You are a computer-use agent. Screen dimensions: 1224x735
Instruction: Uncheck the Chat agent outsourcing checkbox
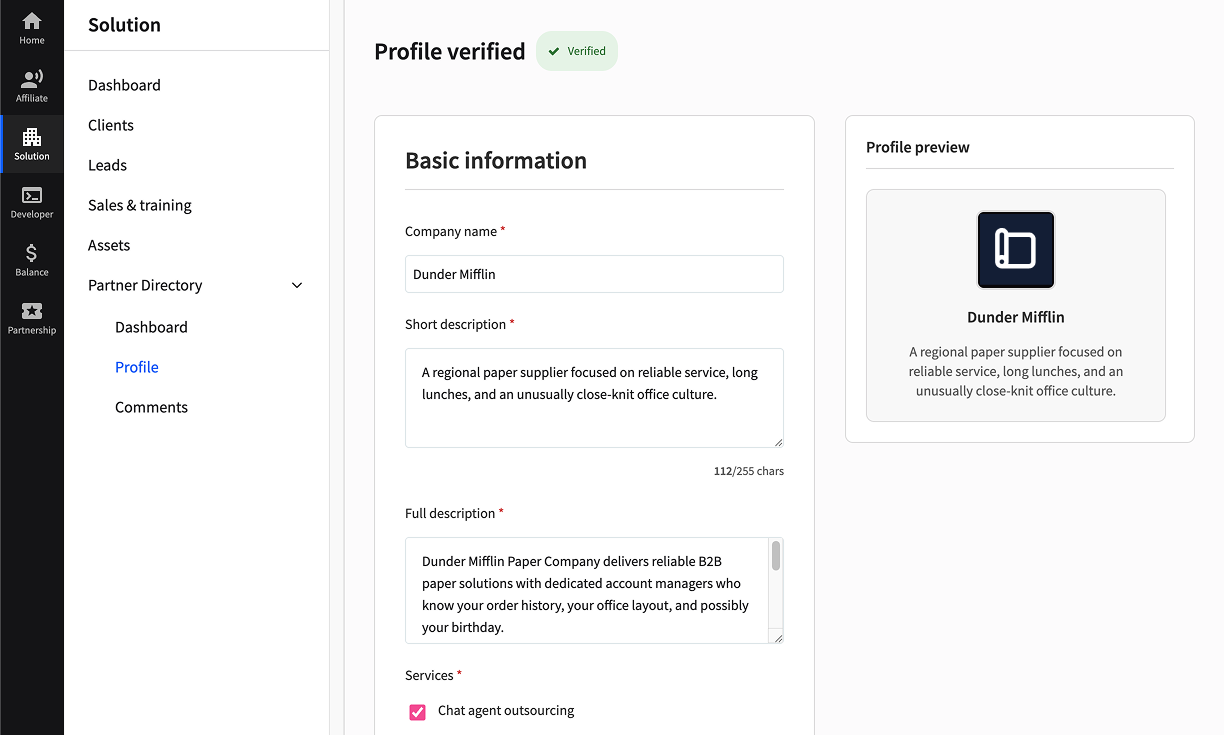pyautogui.click(x=418, y=712)
